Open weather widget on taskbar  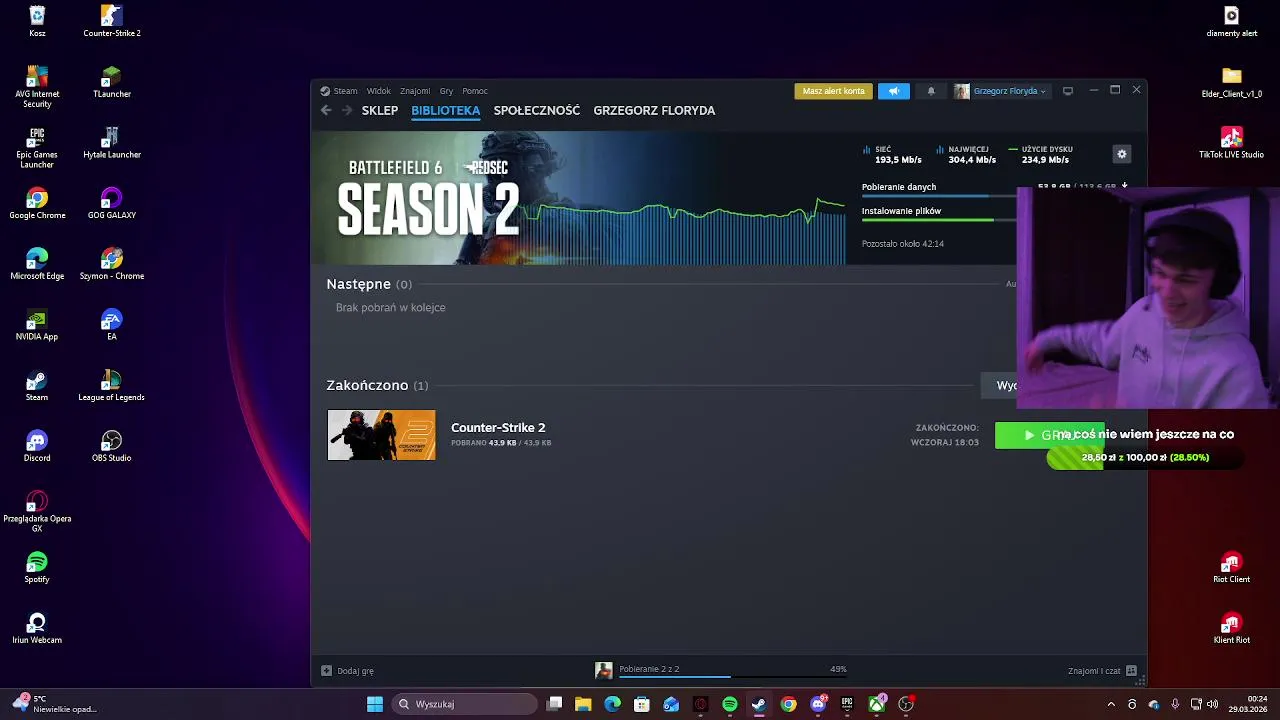coord(55,704)
